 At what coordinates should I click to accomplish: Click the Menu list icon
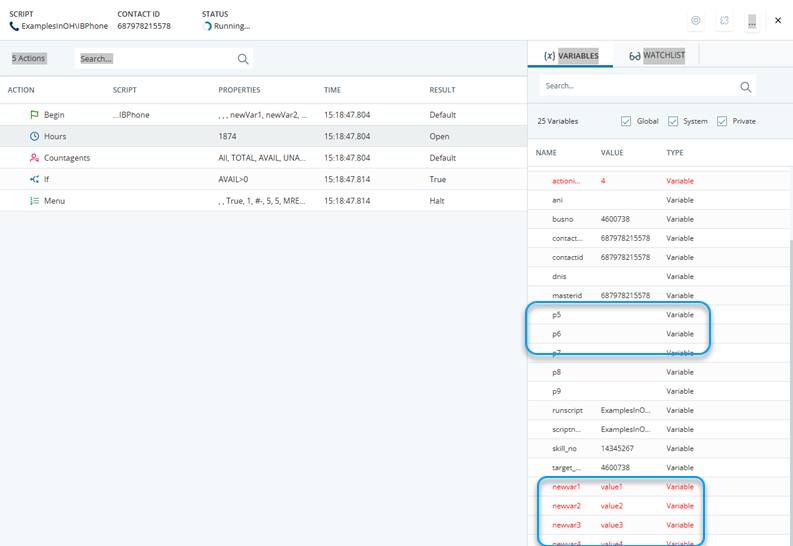click(34, 201)
